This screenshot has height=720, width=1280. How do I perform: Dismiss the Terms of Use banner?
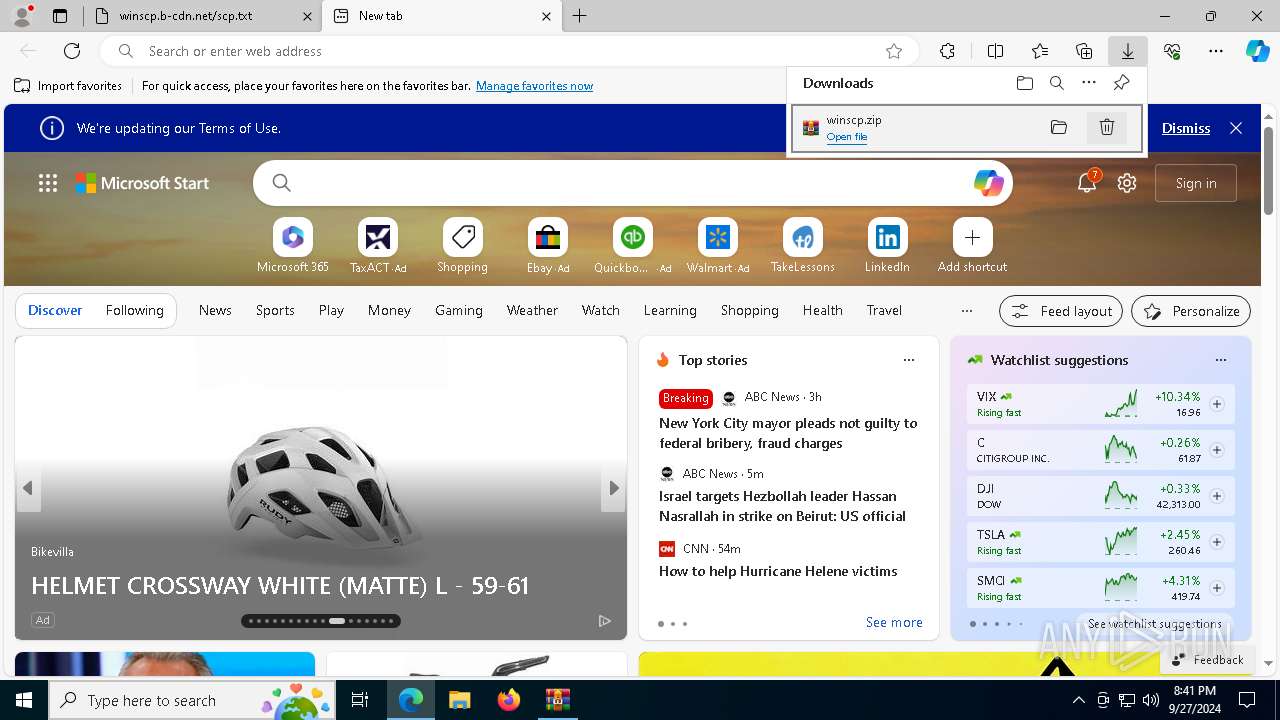click(1186, 128)
